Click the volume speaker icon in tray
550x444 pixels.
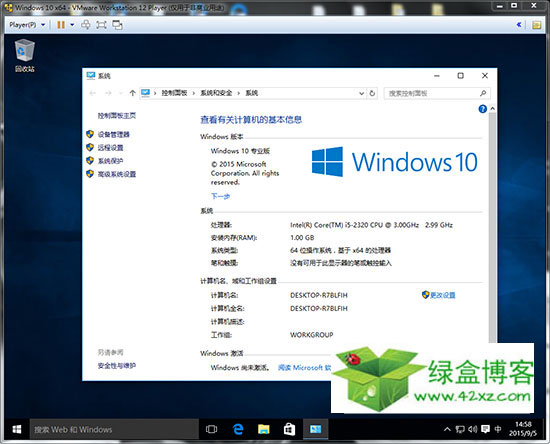coord(472,429)
